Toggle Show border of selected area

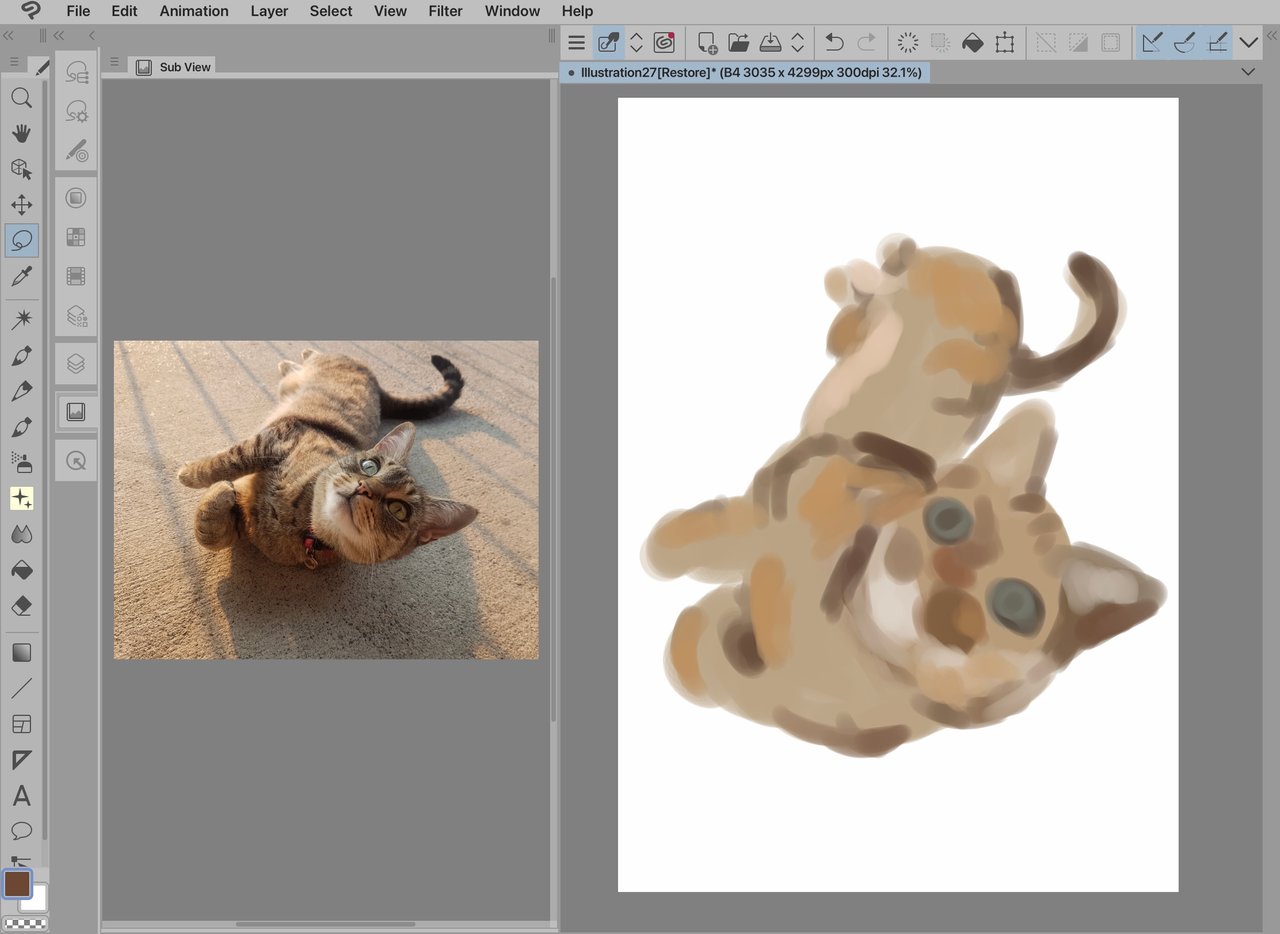(1110, 42)
